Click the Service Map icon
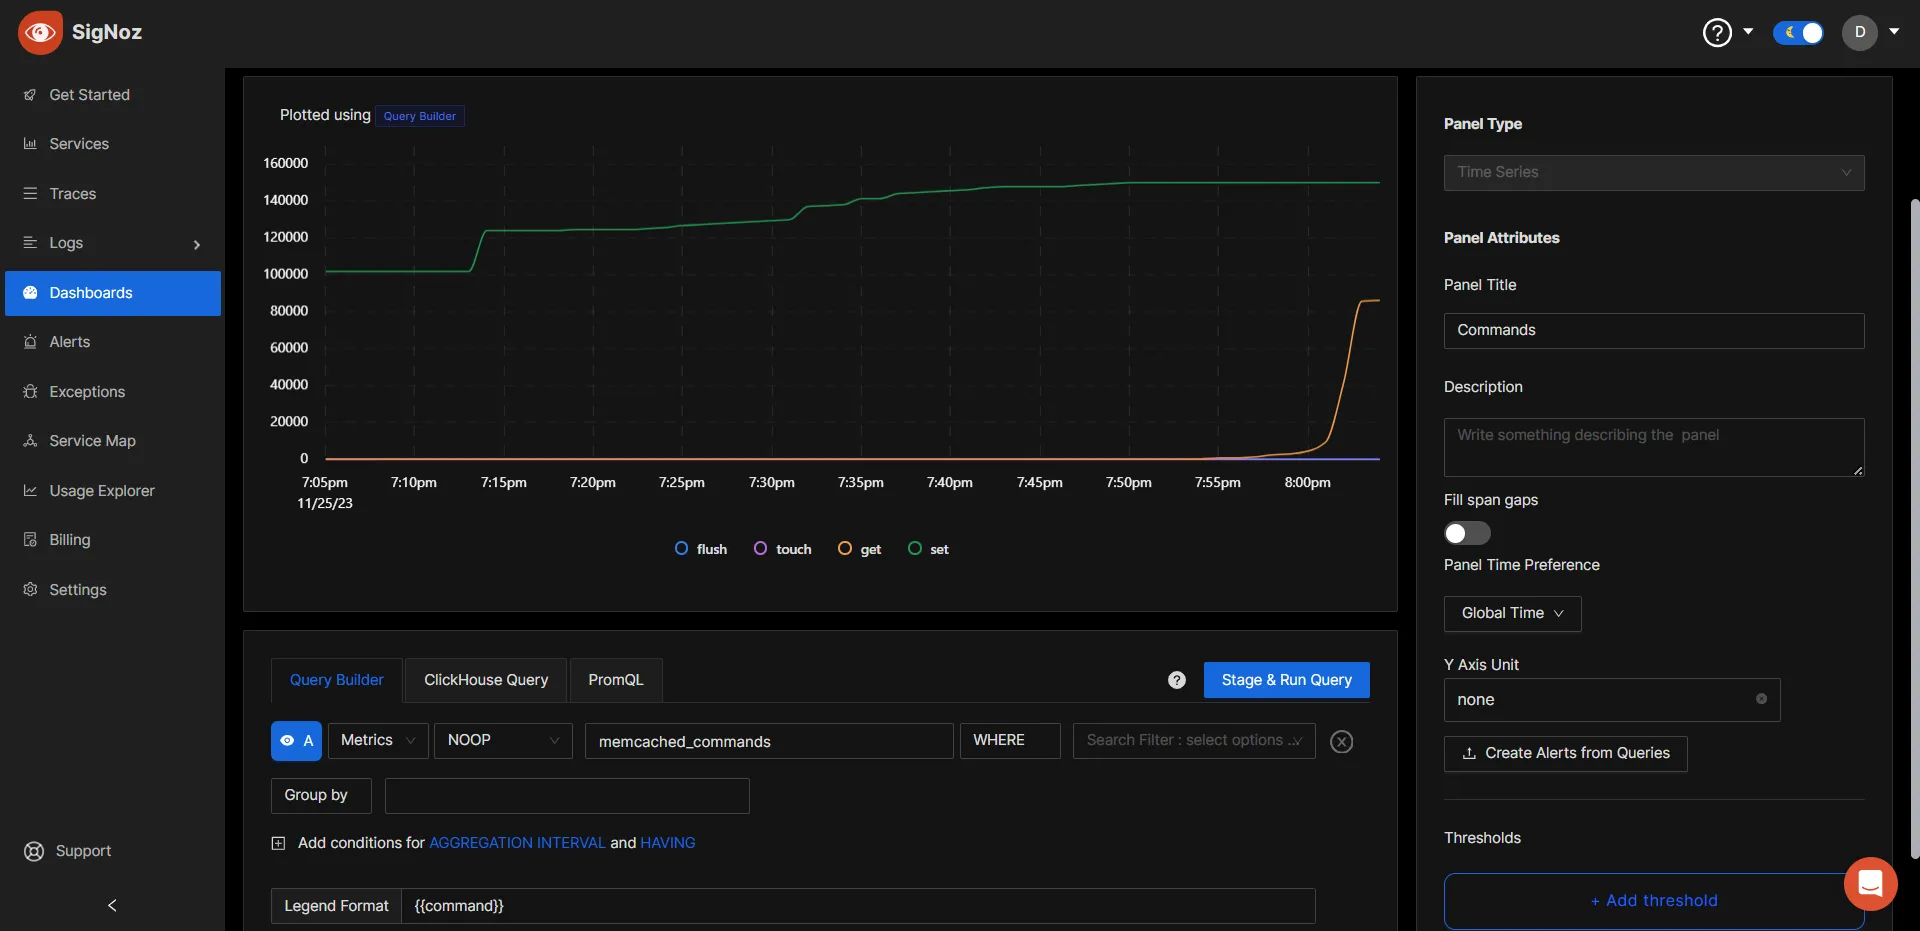This screenshot has width=1920, height=931. point(30,441)
